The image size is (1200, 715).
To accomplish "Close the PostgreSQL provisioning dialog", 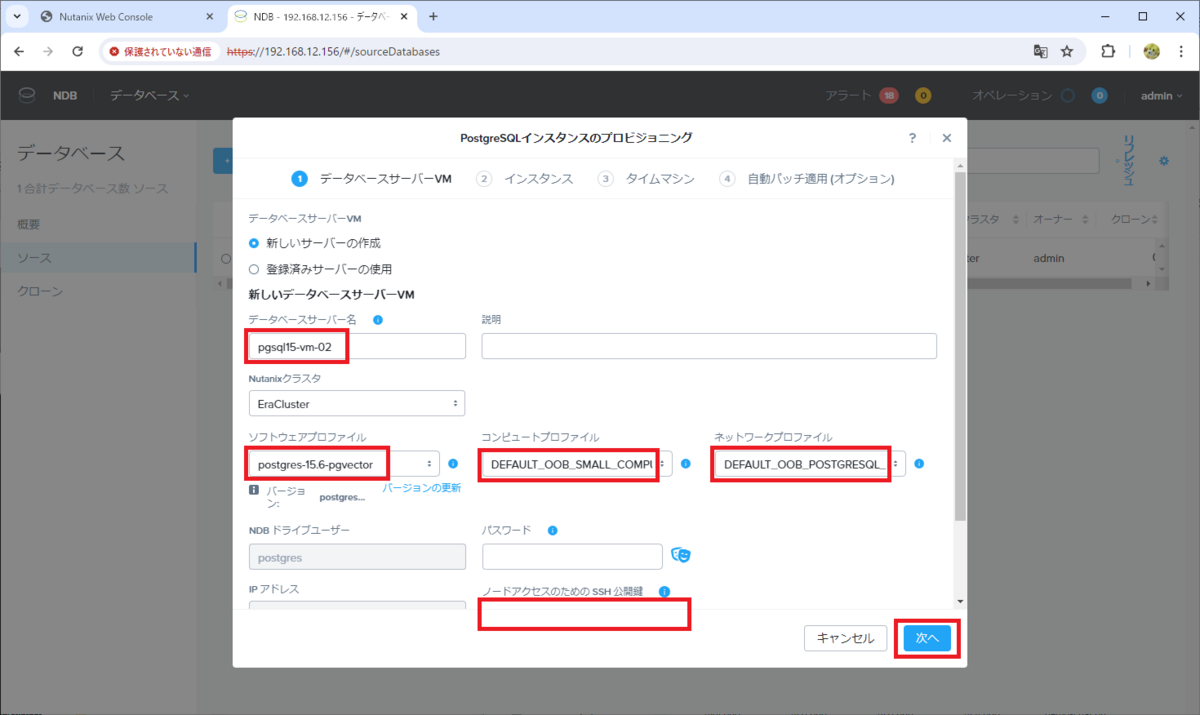I will [947, 138].
